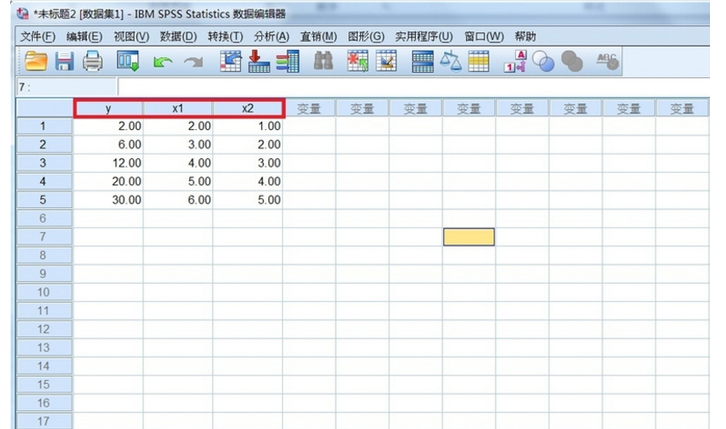Open the 实用程序(U) menu

click(x=424, y=37)
